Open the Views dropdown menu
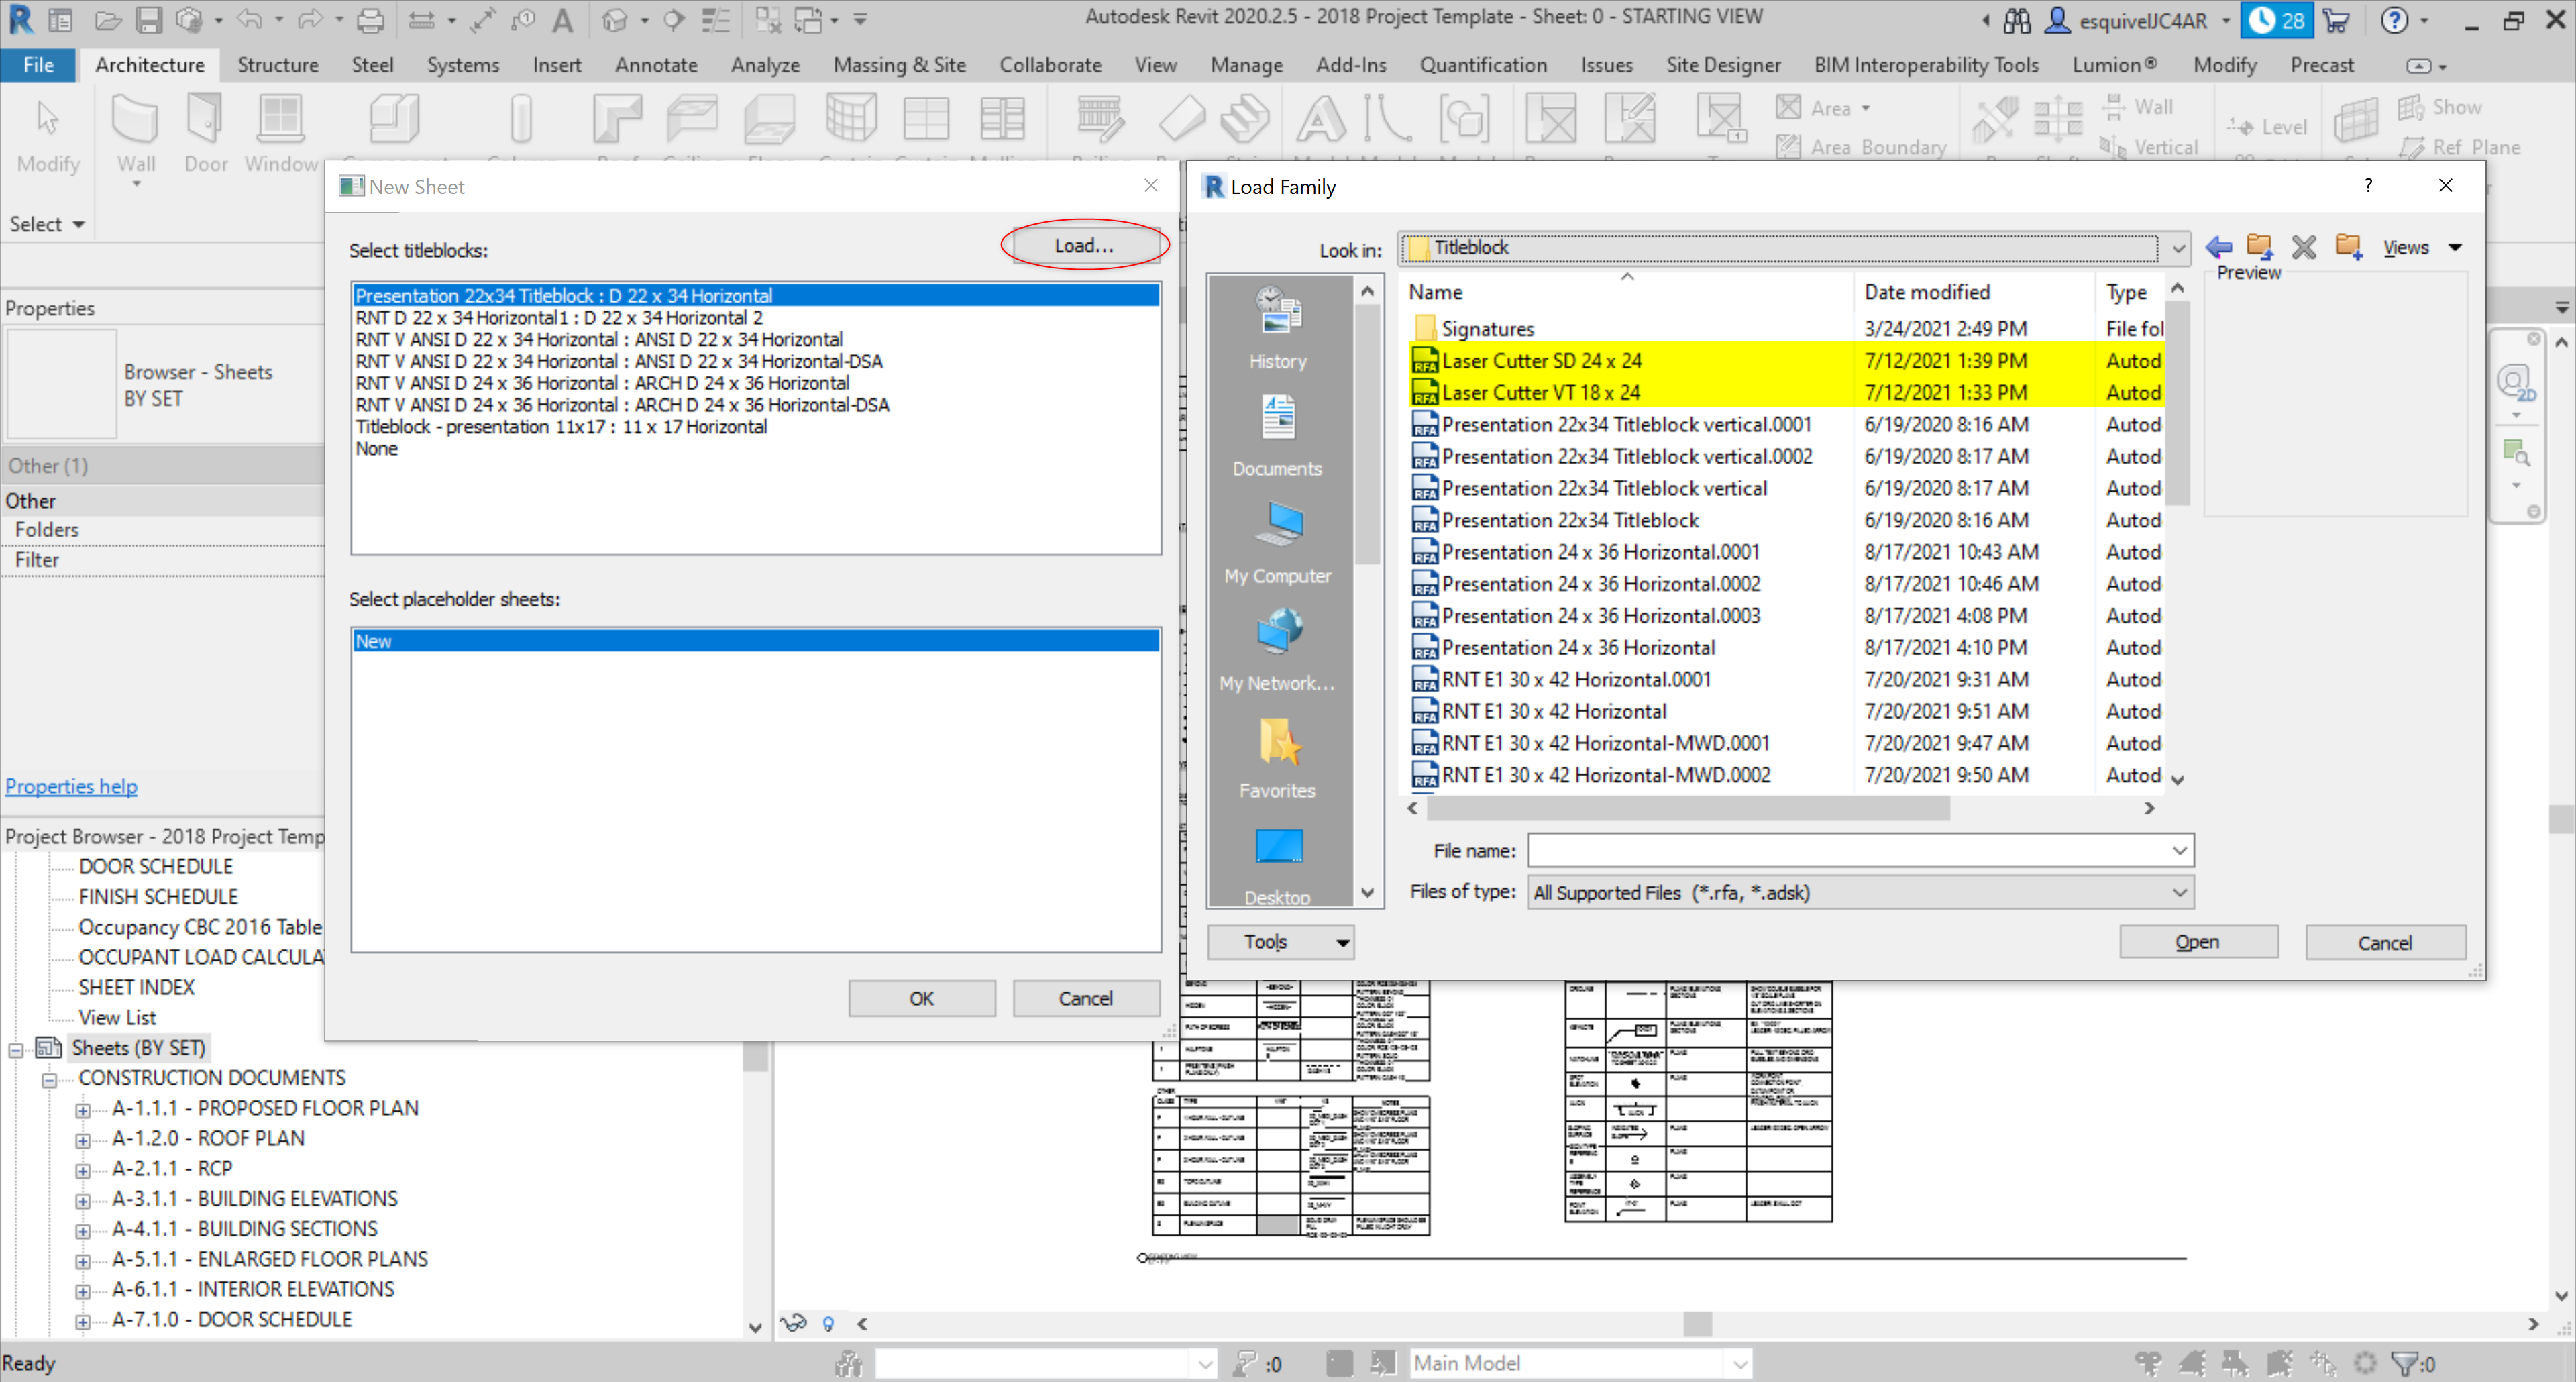Image resolution: width=2576 pixels, height=1382 pixels. pos(2421,247)
